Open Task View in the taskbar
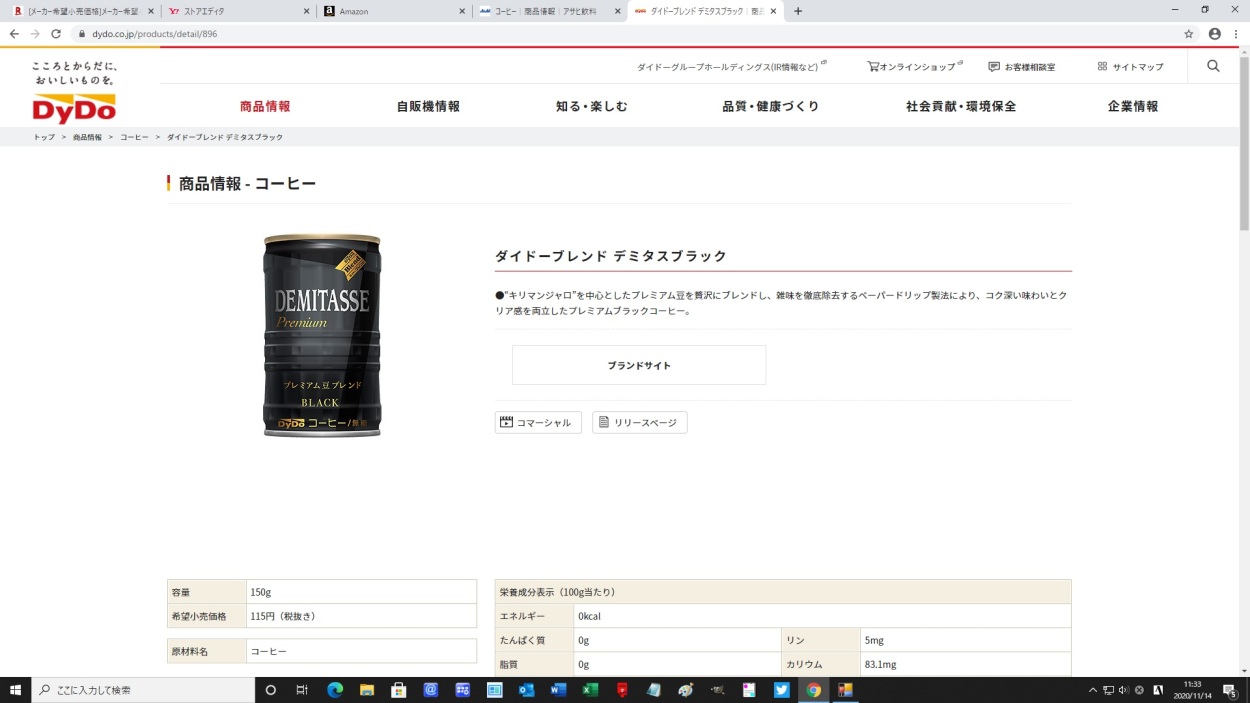 coord(302,690)
